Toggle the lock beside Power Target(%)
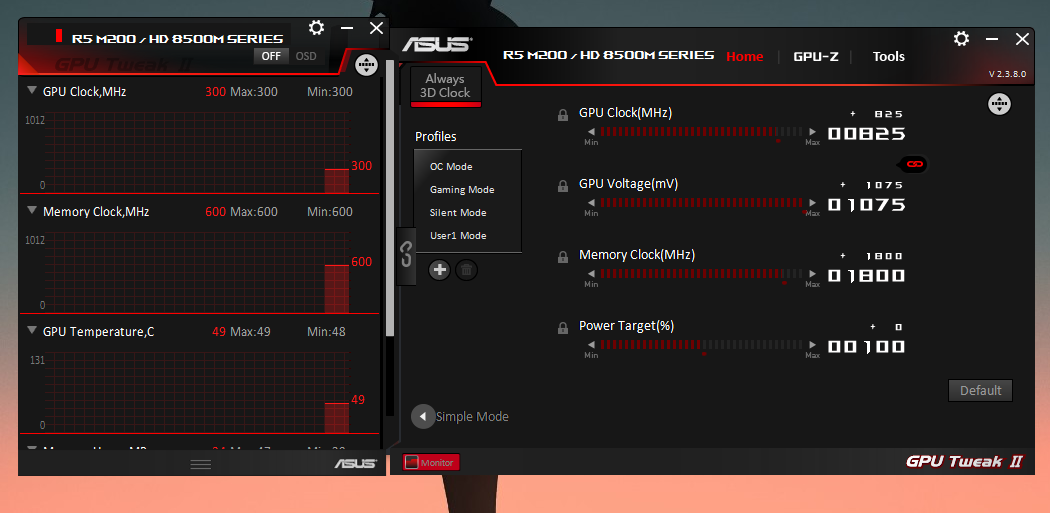This screenshot has width=1050, height=513. (563, 328)
